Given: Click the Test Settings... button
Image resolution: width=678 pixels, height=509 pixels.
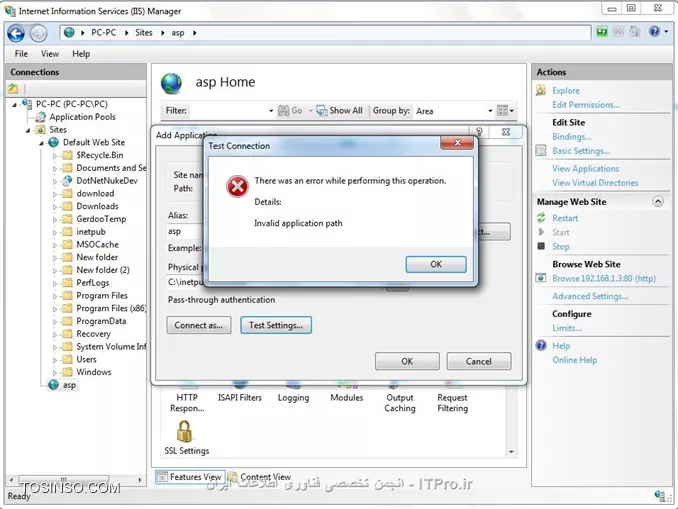Looking at the screenshot, I should click(276, 325).
